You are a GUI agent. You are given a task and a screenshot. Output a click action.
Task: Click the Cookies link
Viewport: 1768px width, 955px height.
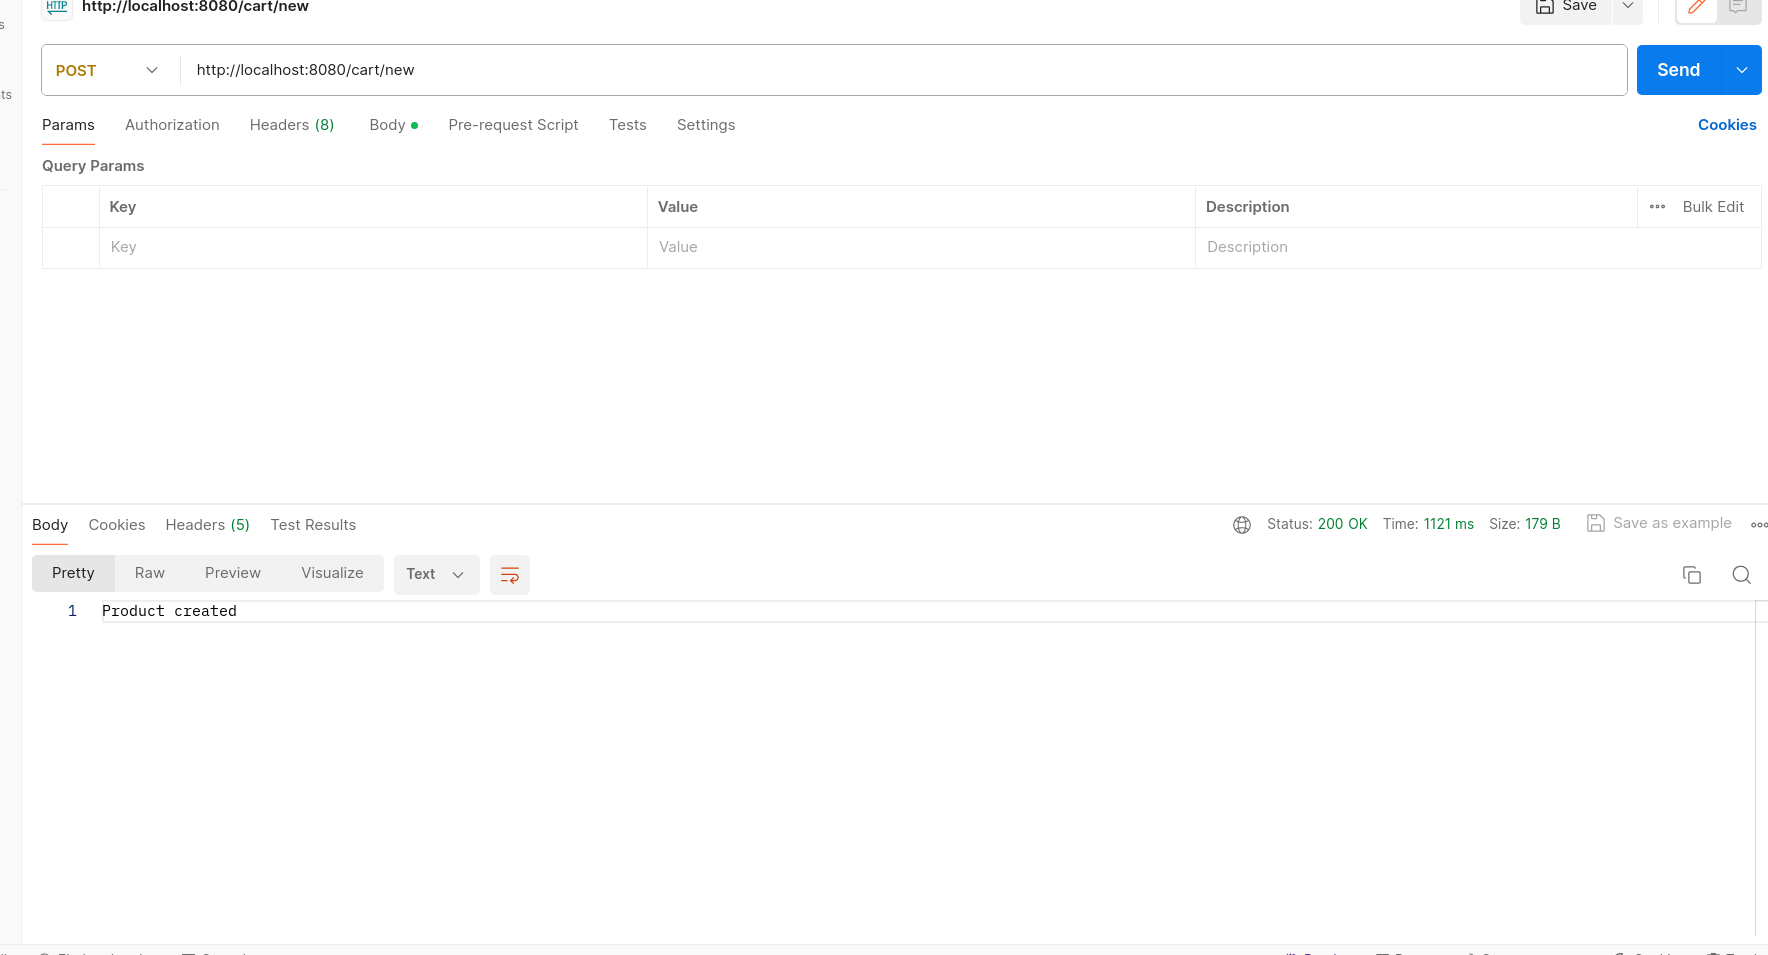(1727, 125)
